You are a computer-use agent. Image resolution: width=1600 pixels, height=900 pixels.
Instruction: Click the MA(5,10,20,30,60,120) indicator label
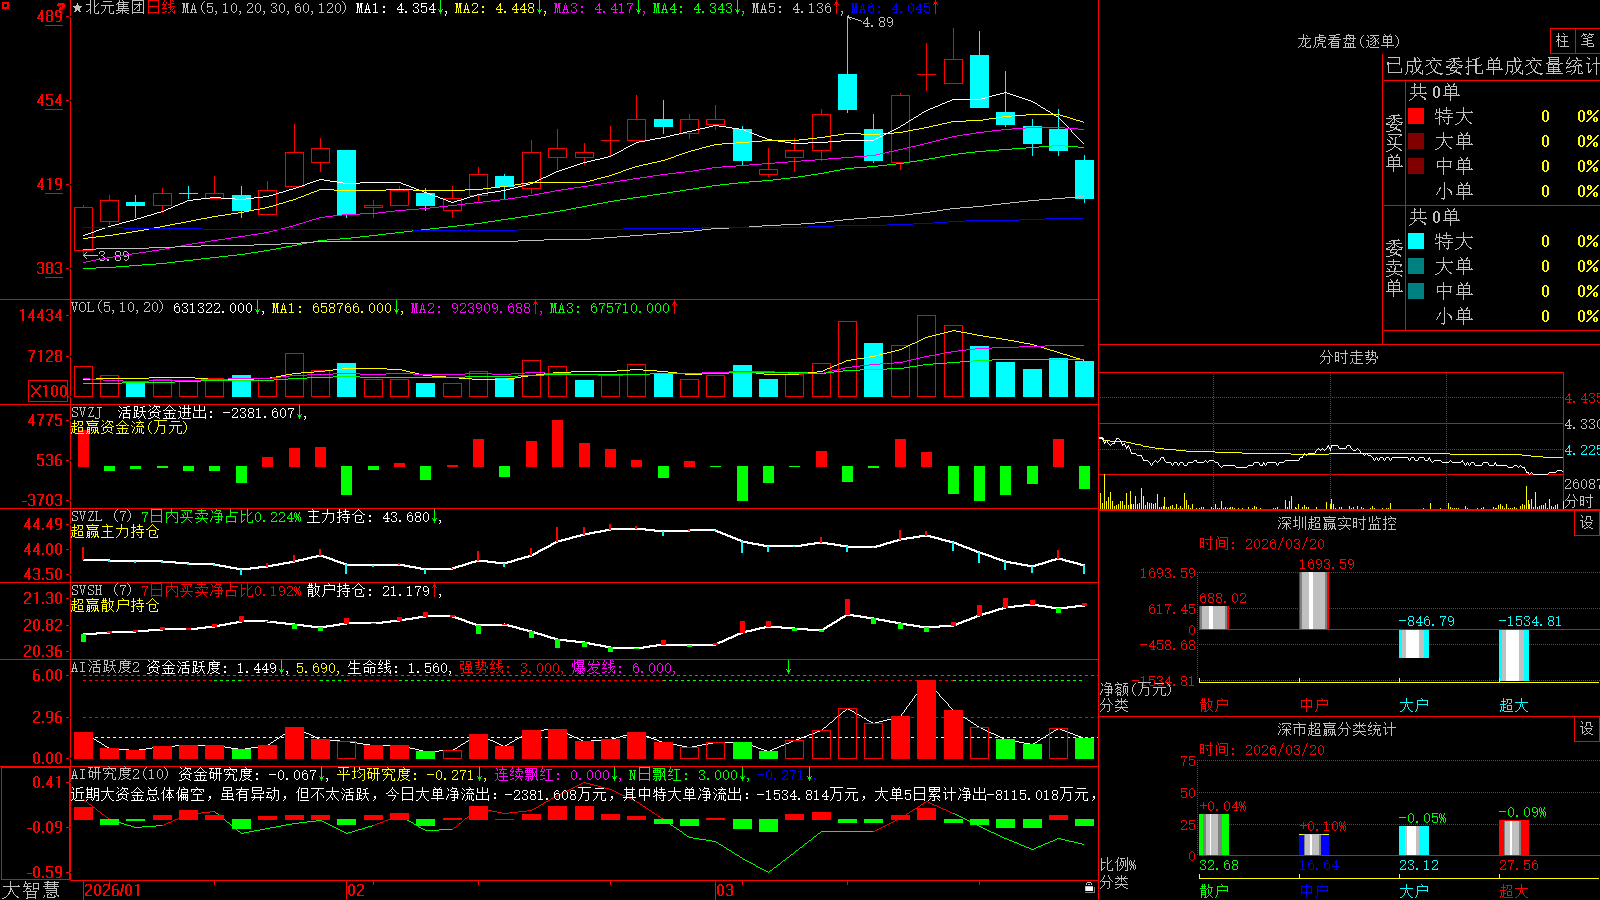point(264,8)
